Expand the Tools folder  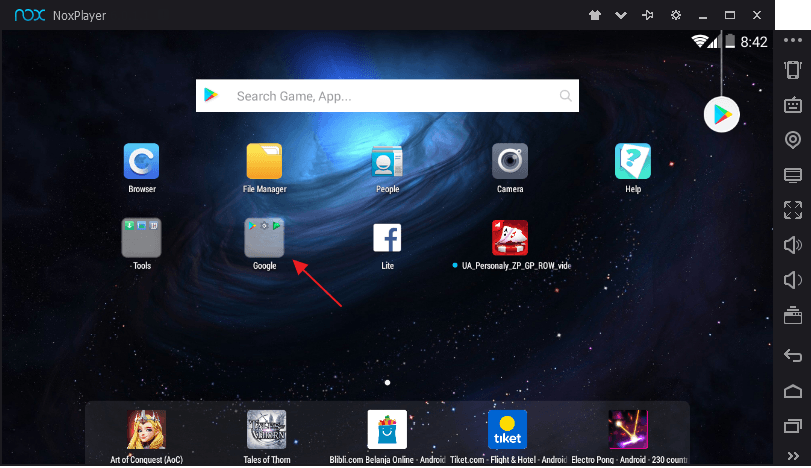[141, 238]
